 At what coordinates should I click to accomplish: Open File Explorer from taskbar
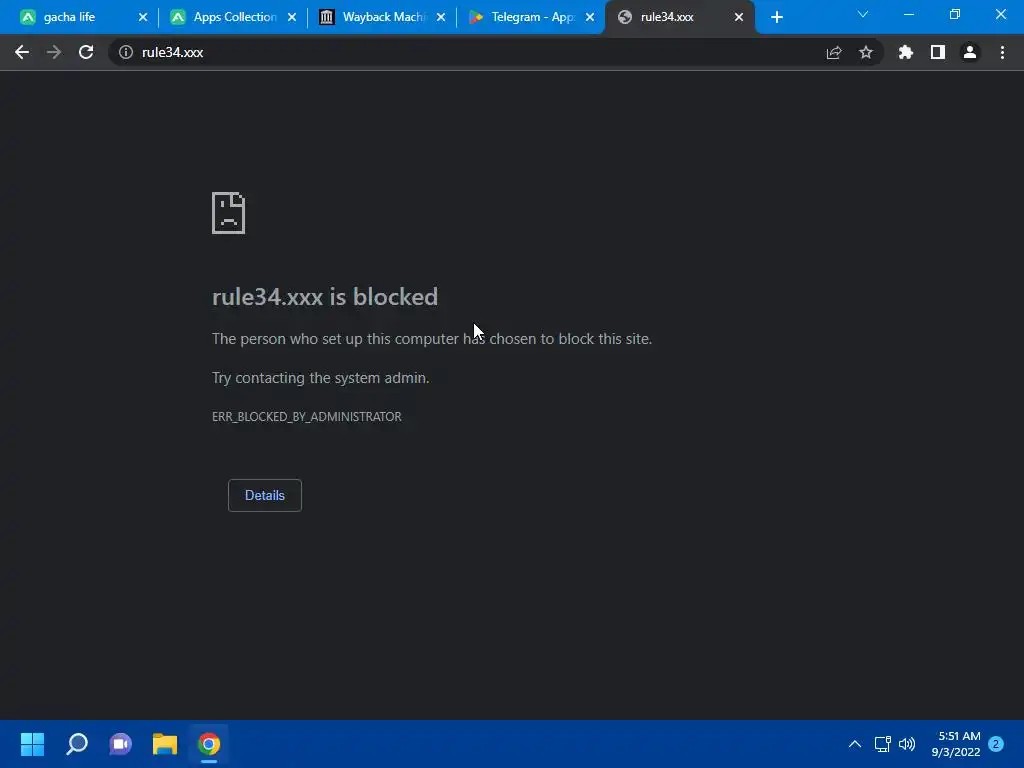[165, 744]
